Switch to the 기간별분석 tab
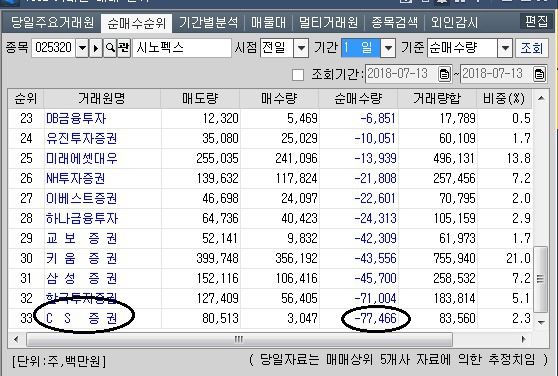This screenshot has width=558, height=376. 209,23
